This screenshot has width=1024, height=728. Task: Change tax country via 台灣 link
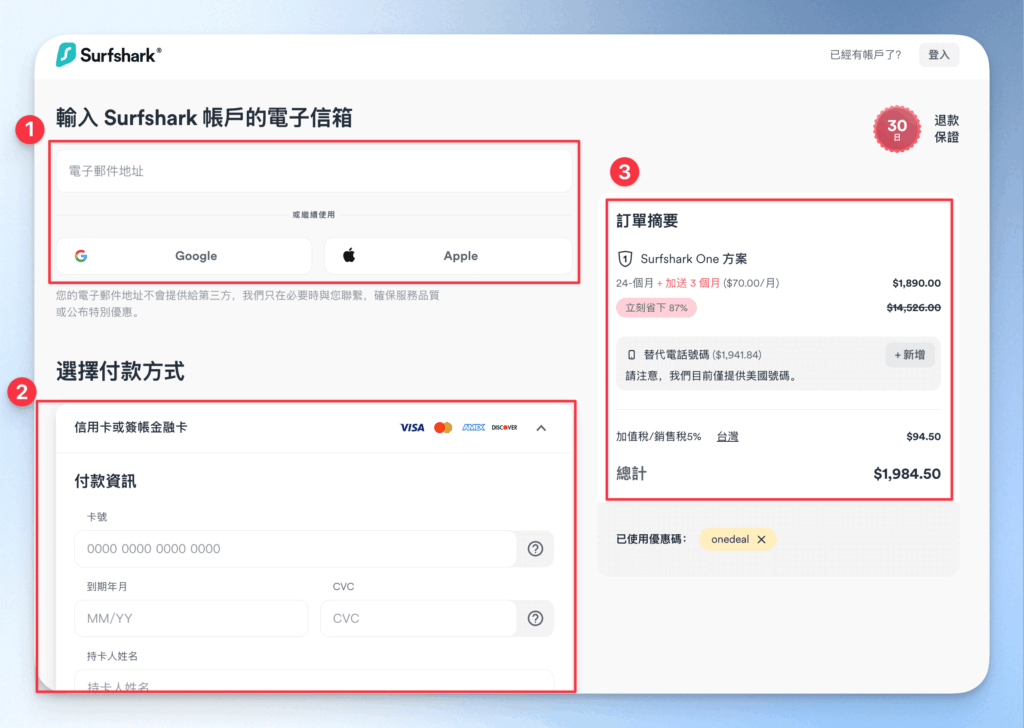tap(728, 437)
